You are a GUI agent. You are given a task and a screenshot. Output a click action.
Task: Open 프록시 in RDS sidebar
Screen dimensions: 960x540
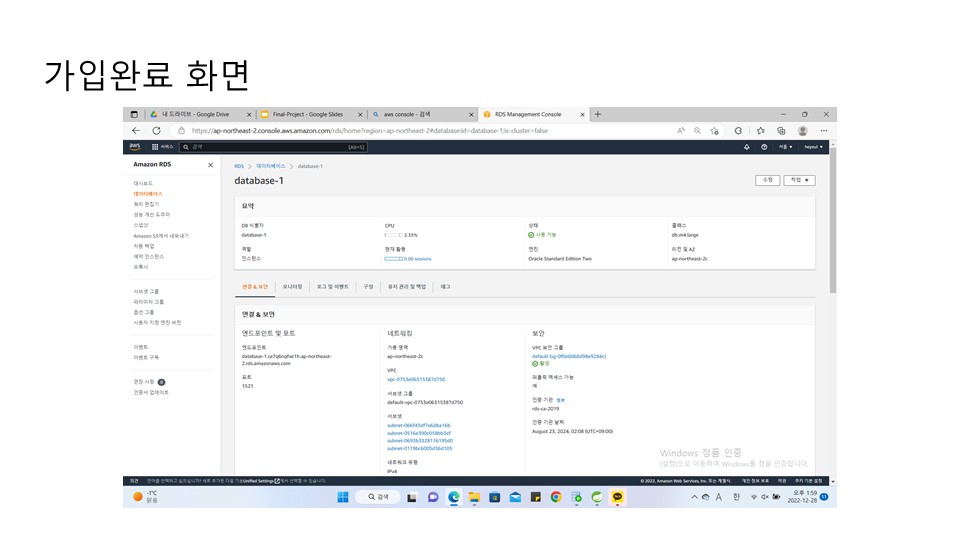point(141,266)
